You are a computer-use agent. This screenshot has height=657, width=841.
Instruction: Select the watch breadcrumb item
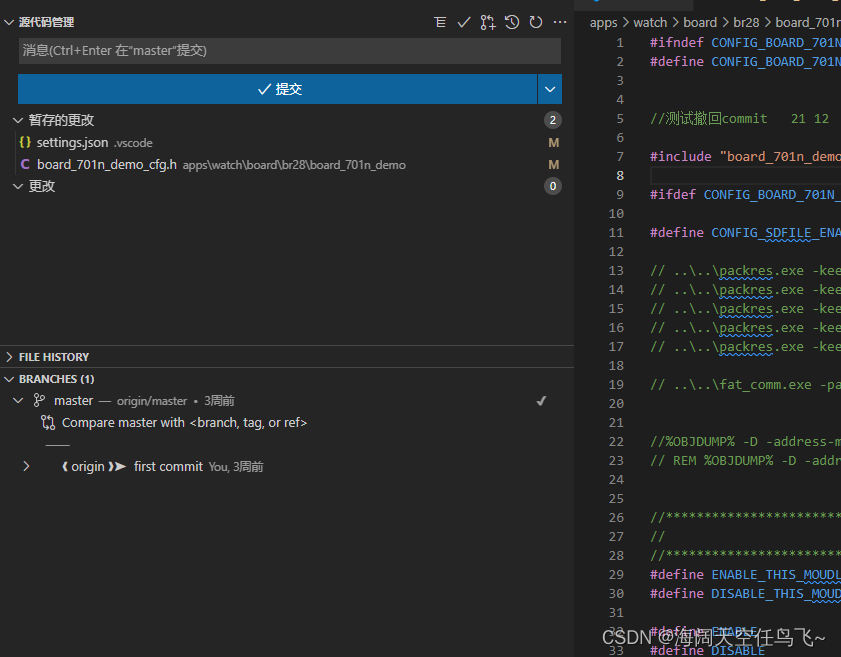[649, 21]
